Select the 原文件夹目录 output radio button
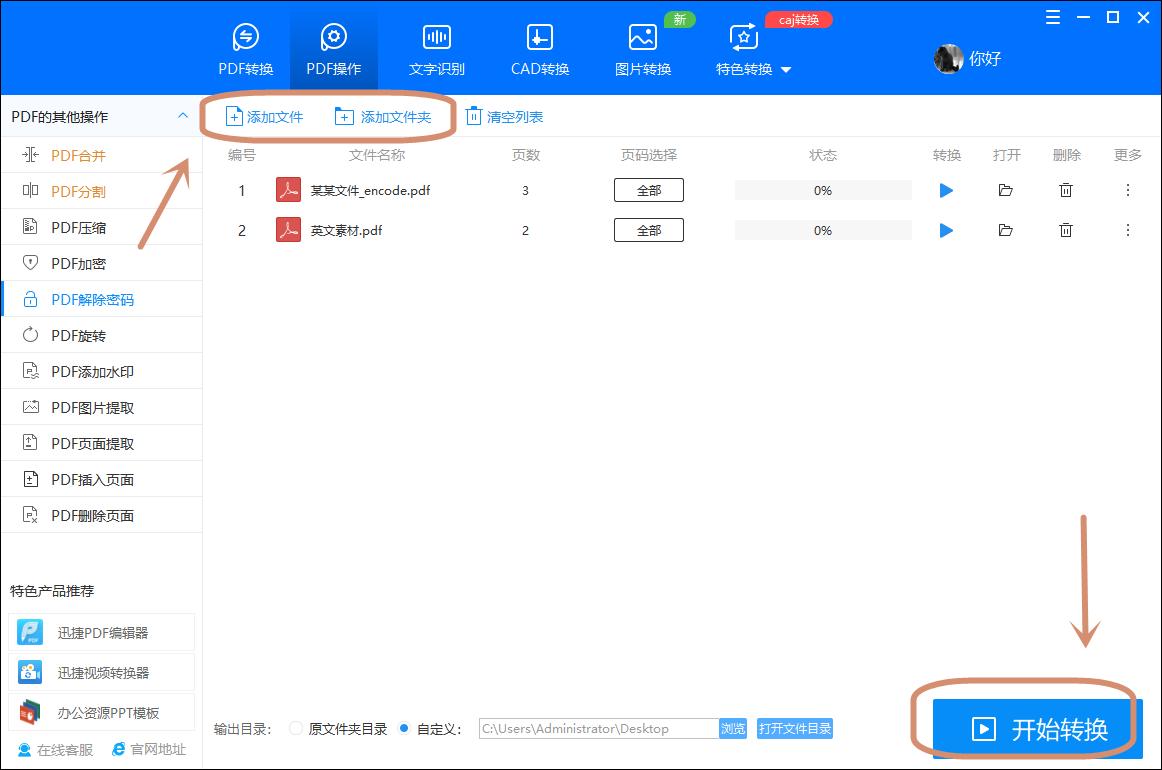 pos(295,729)
